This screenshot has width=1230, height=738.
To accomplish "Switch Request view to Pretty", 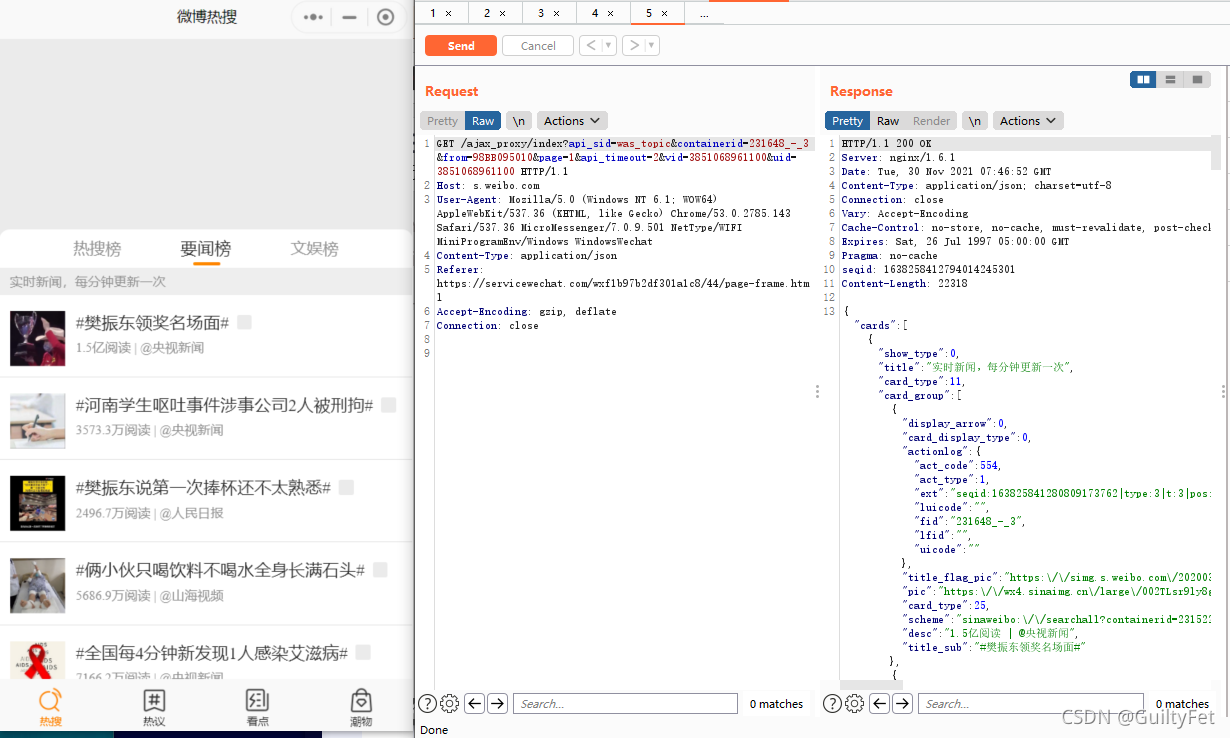I will [442, 121].
